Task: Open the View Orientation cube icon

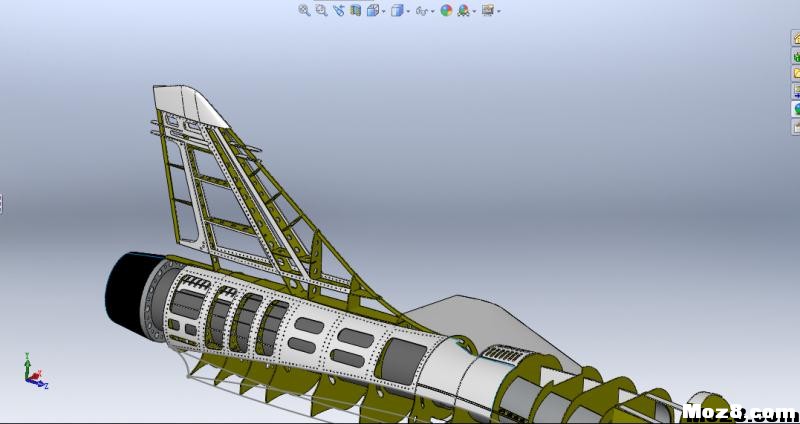Action: [x=373, y=10]
